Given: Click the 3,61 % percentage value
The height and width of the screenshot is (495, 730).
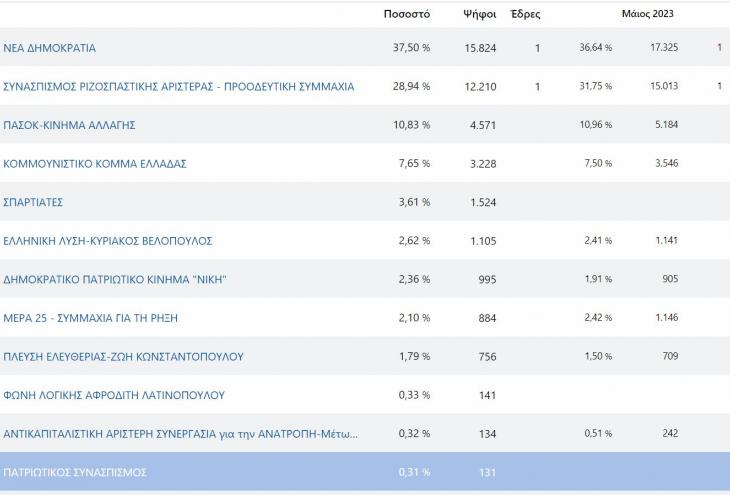Looking at the screenshot, I should coord(414,202).
